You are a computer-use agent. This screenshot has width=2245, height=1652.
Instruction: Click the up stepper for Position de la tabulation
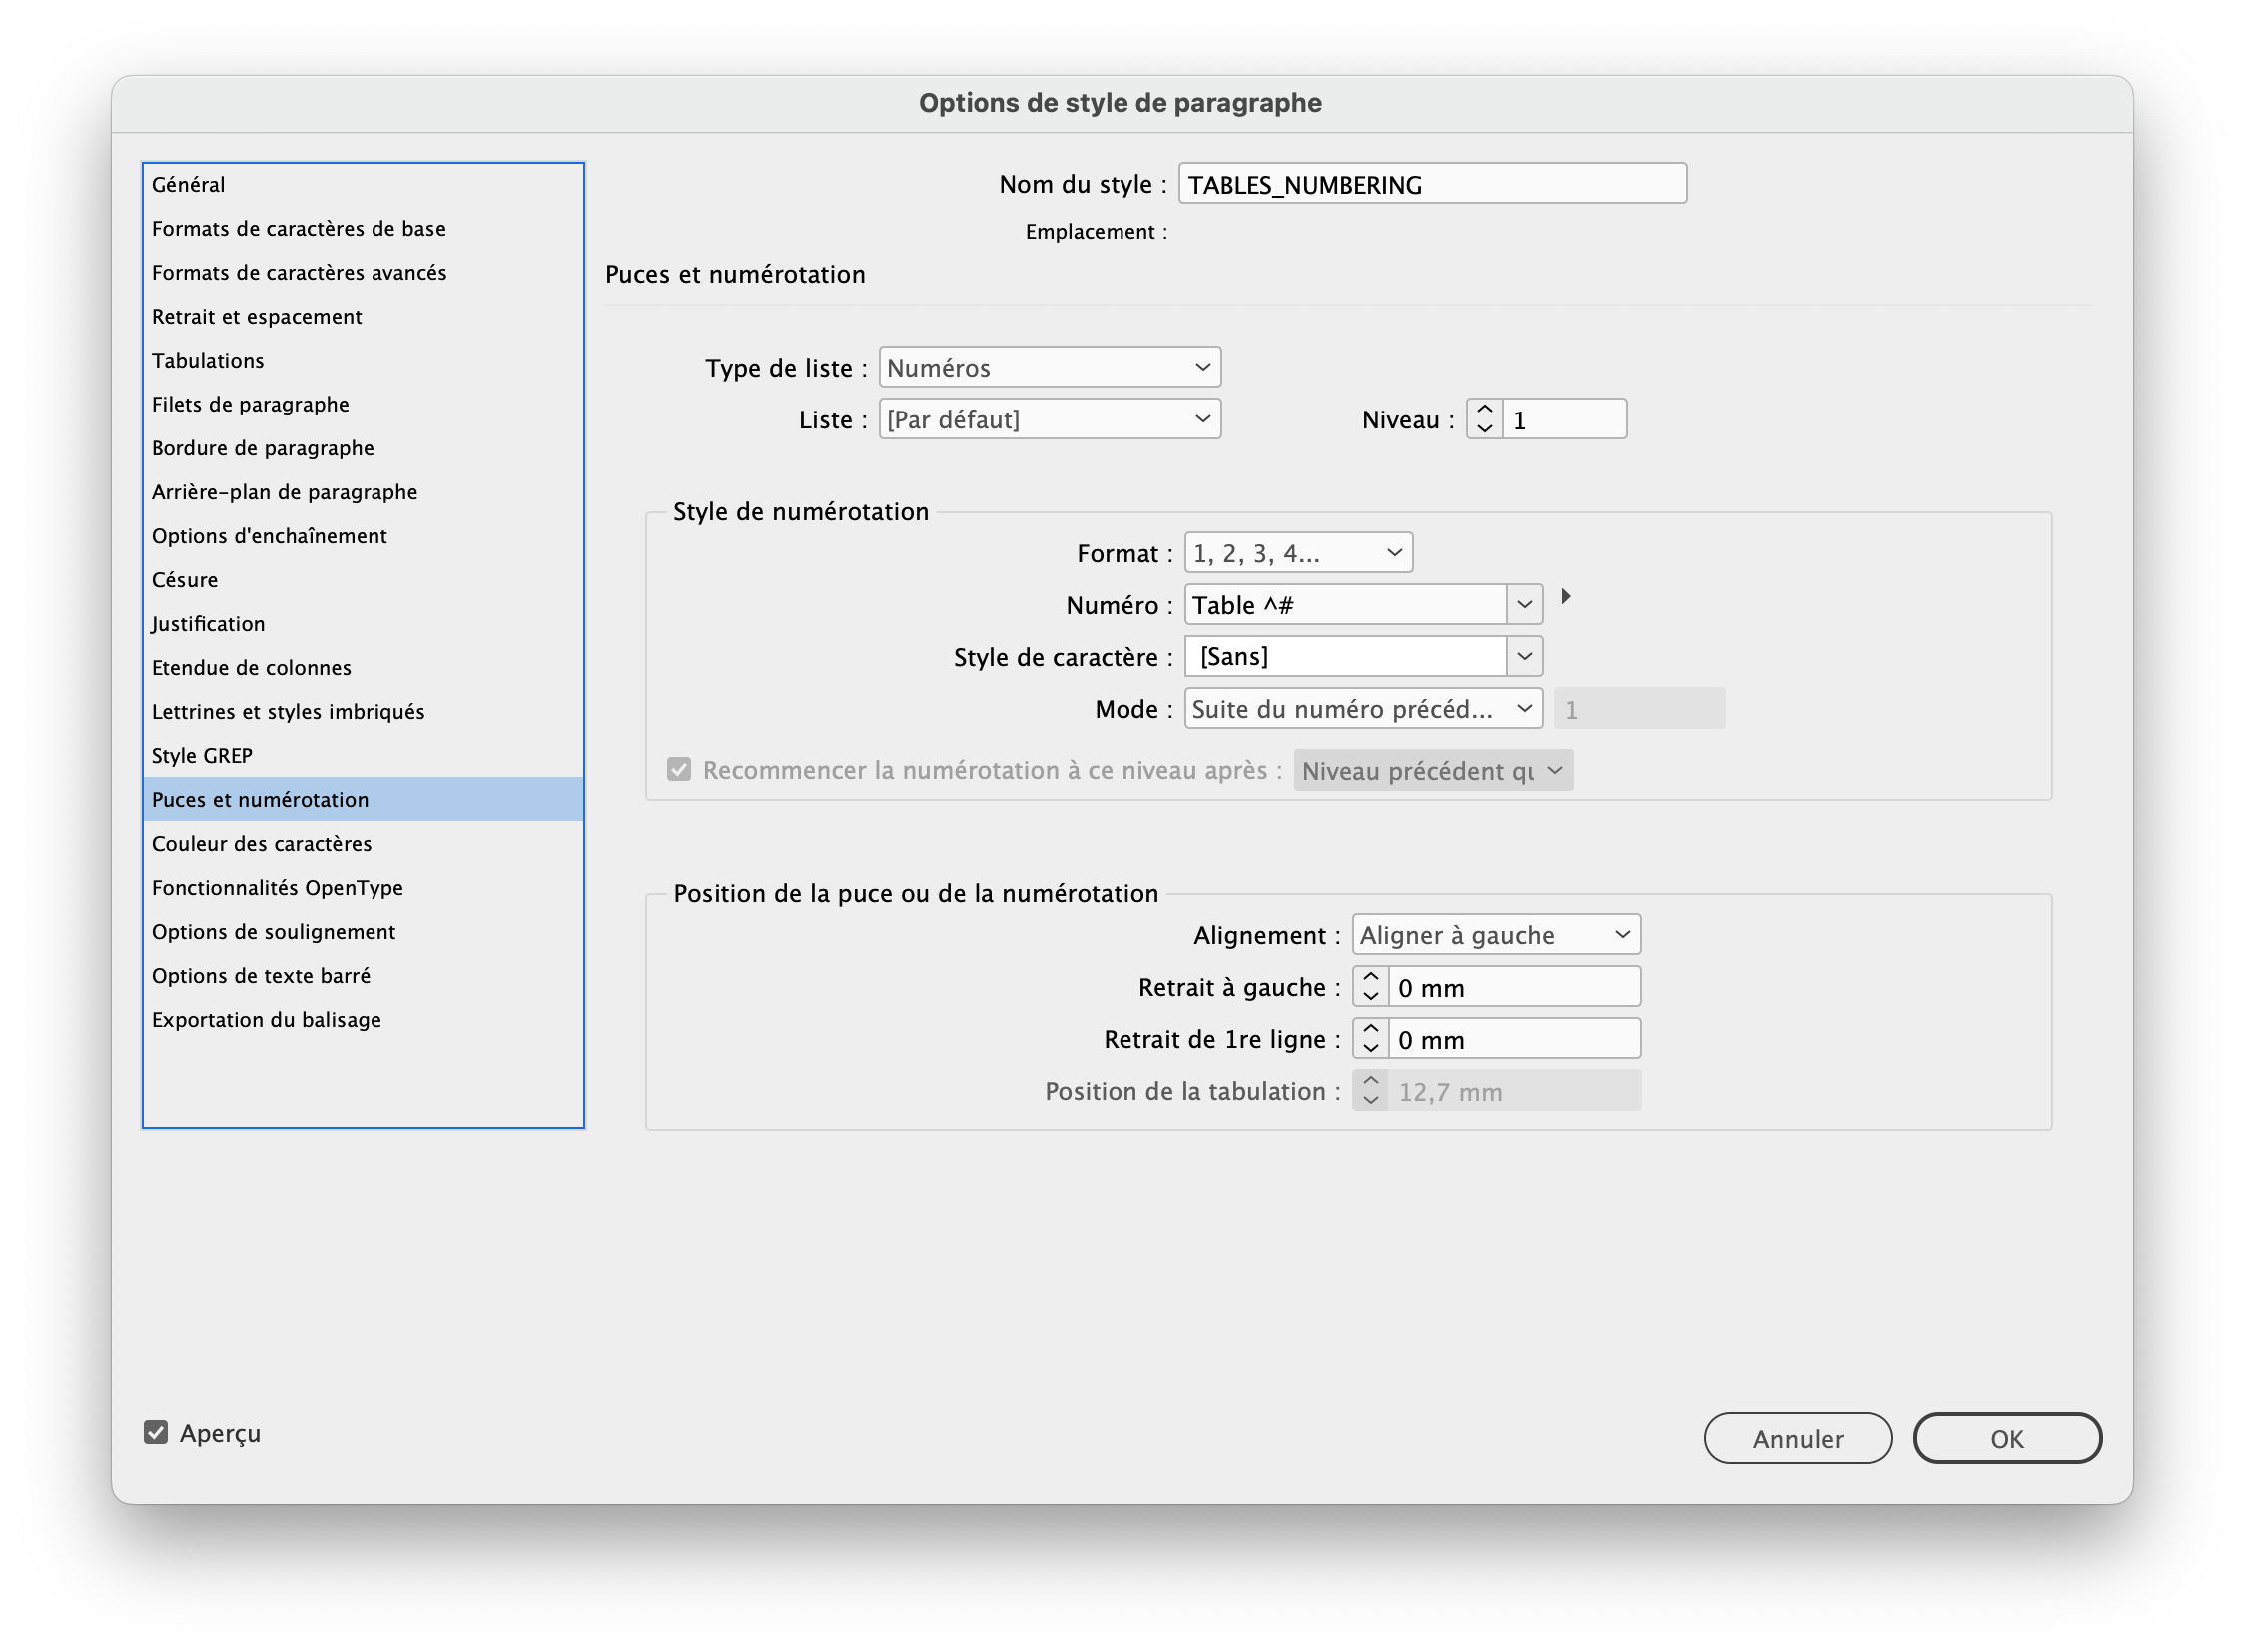(x=1372, y=1081)
